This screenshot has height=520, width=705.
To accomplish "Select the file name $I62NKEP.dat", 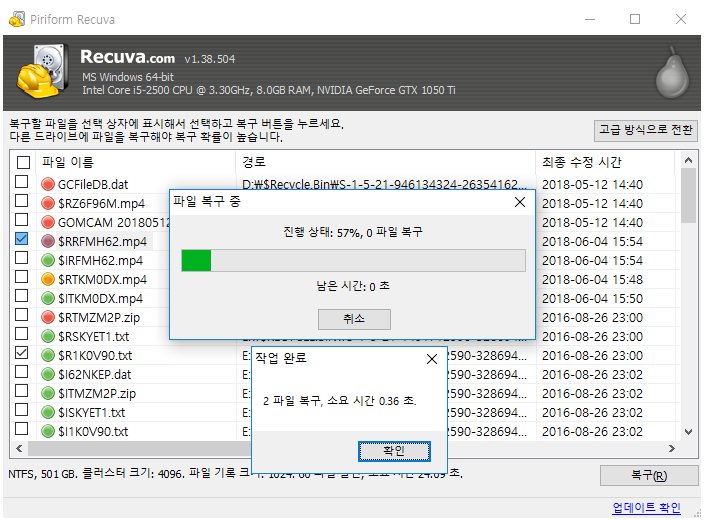I will (x=94, y=375).
